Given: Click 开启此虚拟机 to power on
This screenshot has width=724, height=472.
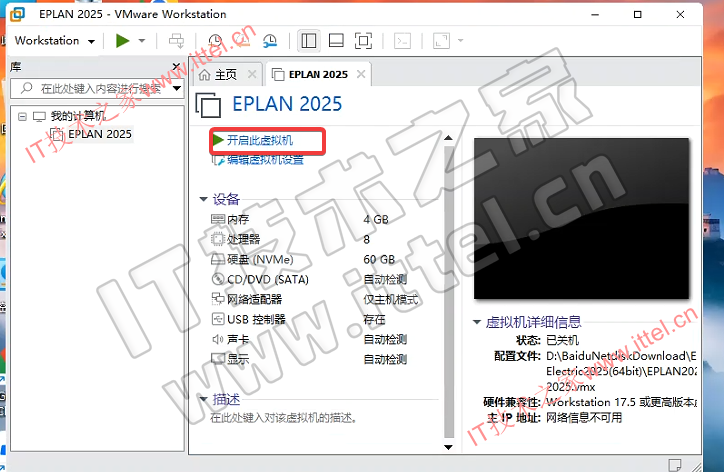Looking at the screenshot, I should tap(260, 140).
